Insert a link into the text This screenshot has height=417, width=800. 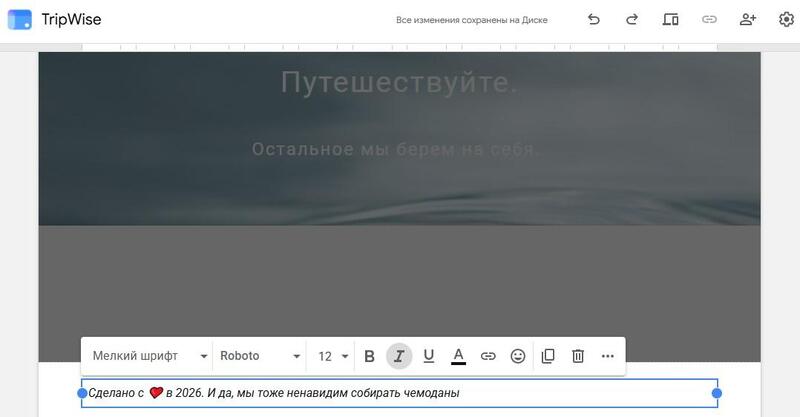488,356
